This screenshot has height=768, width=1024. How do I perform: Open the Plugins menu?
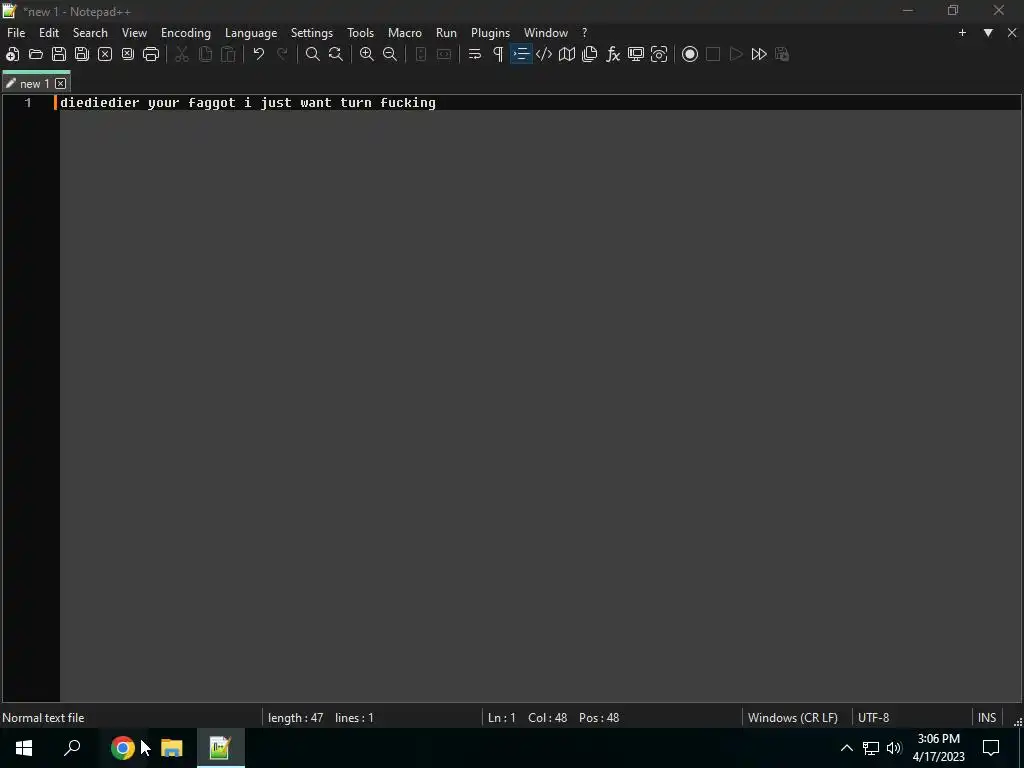(x=490, y=33)
